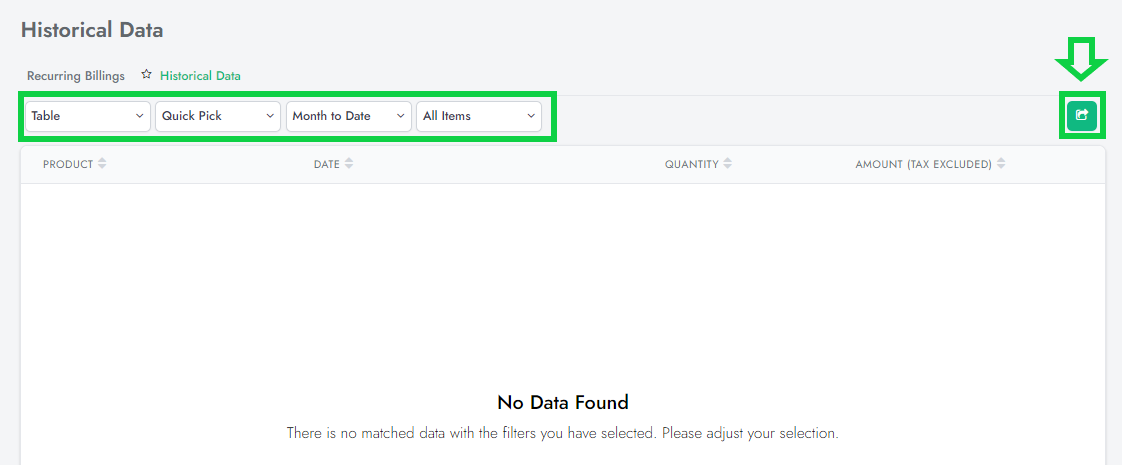1122x465 pixels.
Task: Click the sort arrows next to DATE
Action: click(348, 164)
